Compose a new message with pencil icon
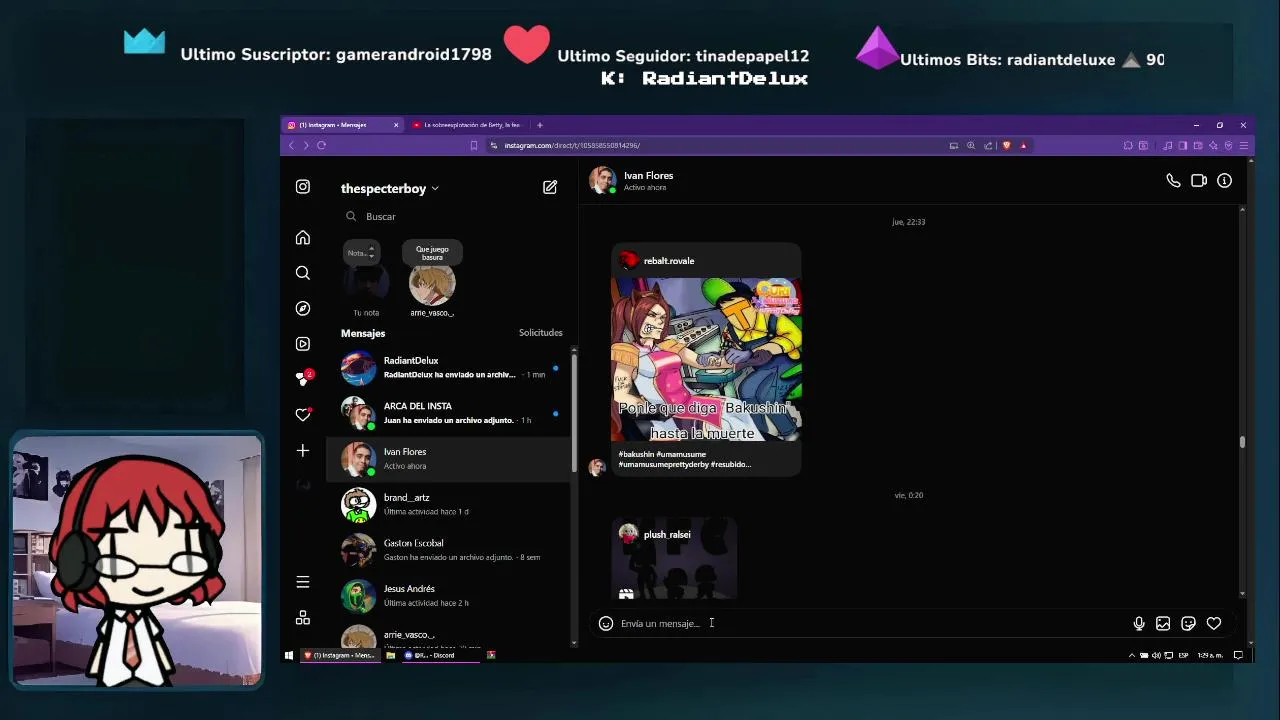 coord(550,187)
